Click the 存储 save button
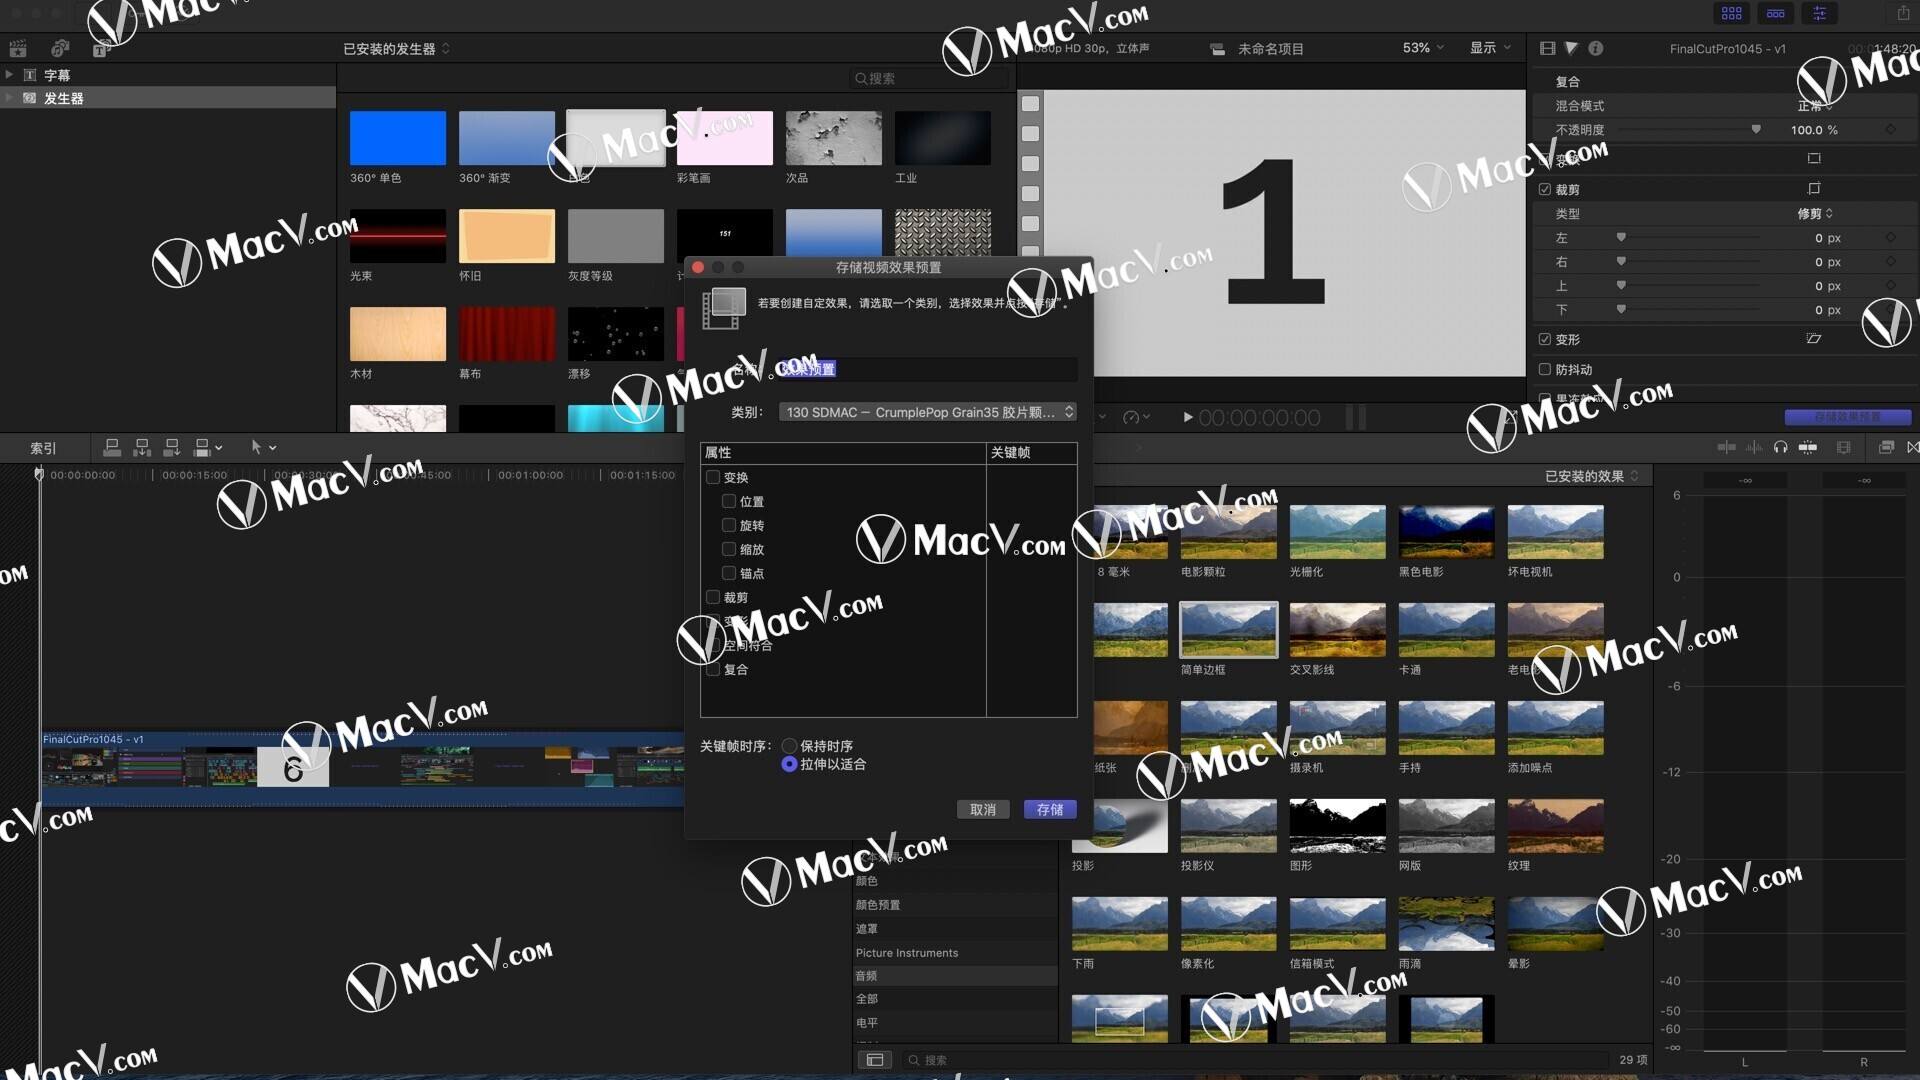This screenshot has width=1920, height=1080. 1049,809
